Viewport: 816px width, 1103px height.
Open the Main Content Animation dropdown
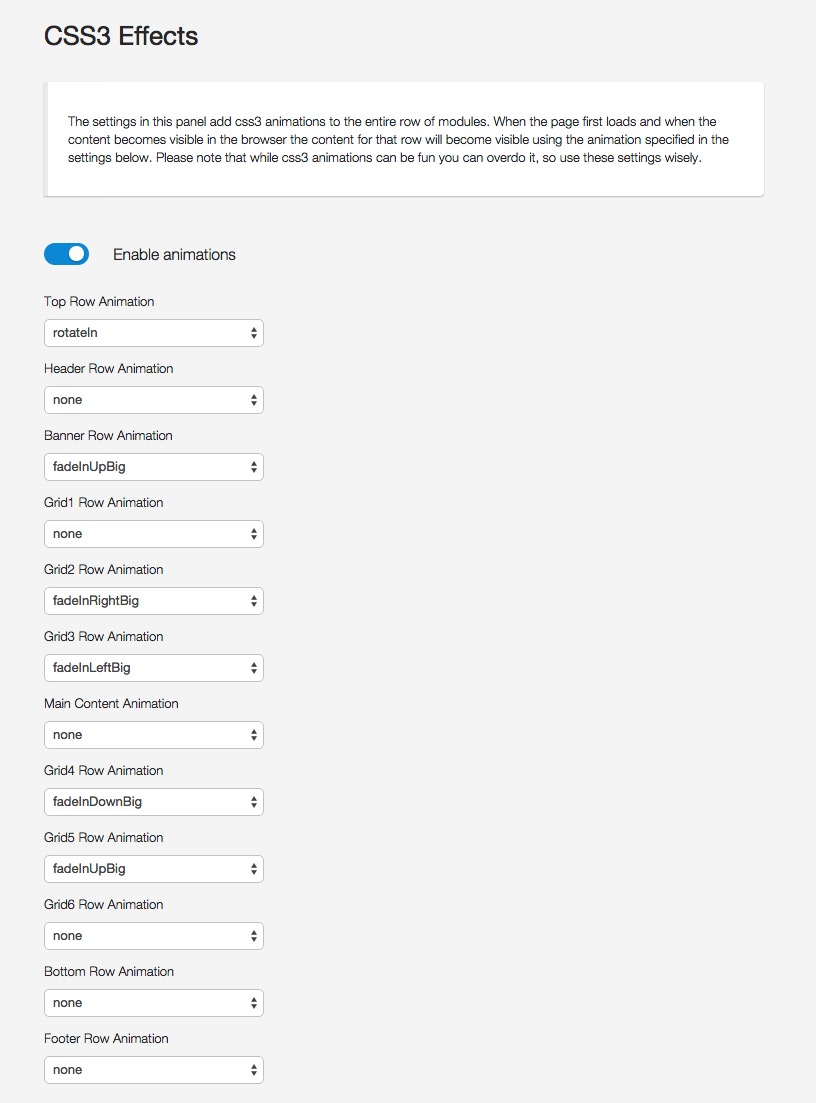[154, 735]
